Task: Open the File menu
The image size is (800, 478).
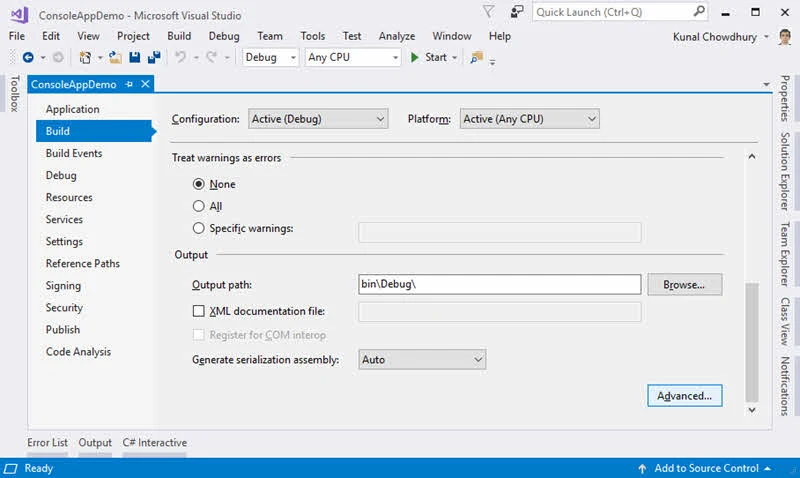Action: [x=17, y=36]
